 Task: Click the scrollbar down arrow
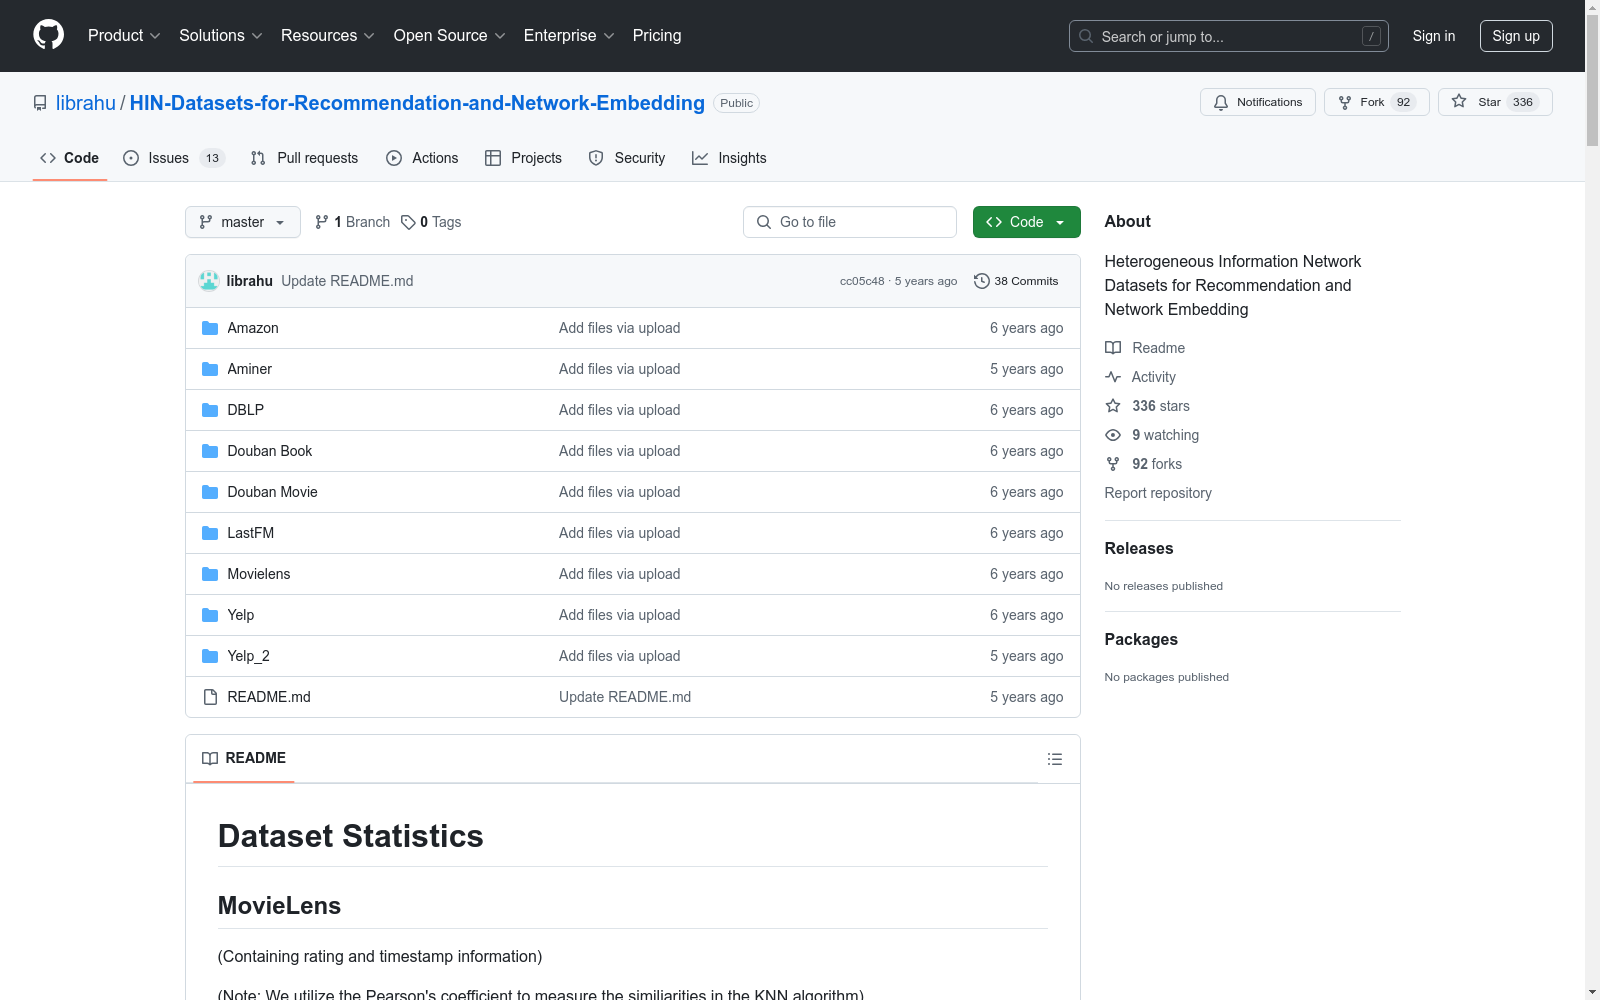coord(1592,992)
